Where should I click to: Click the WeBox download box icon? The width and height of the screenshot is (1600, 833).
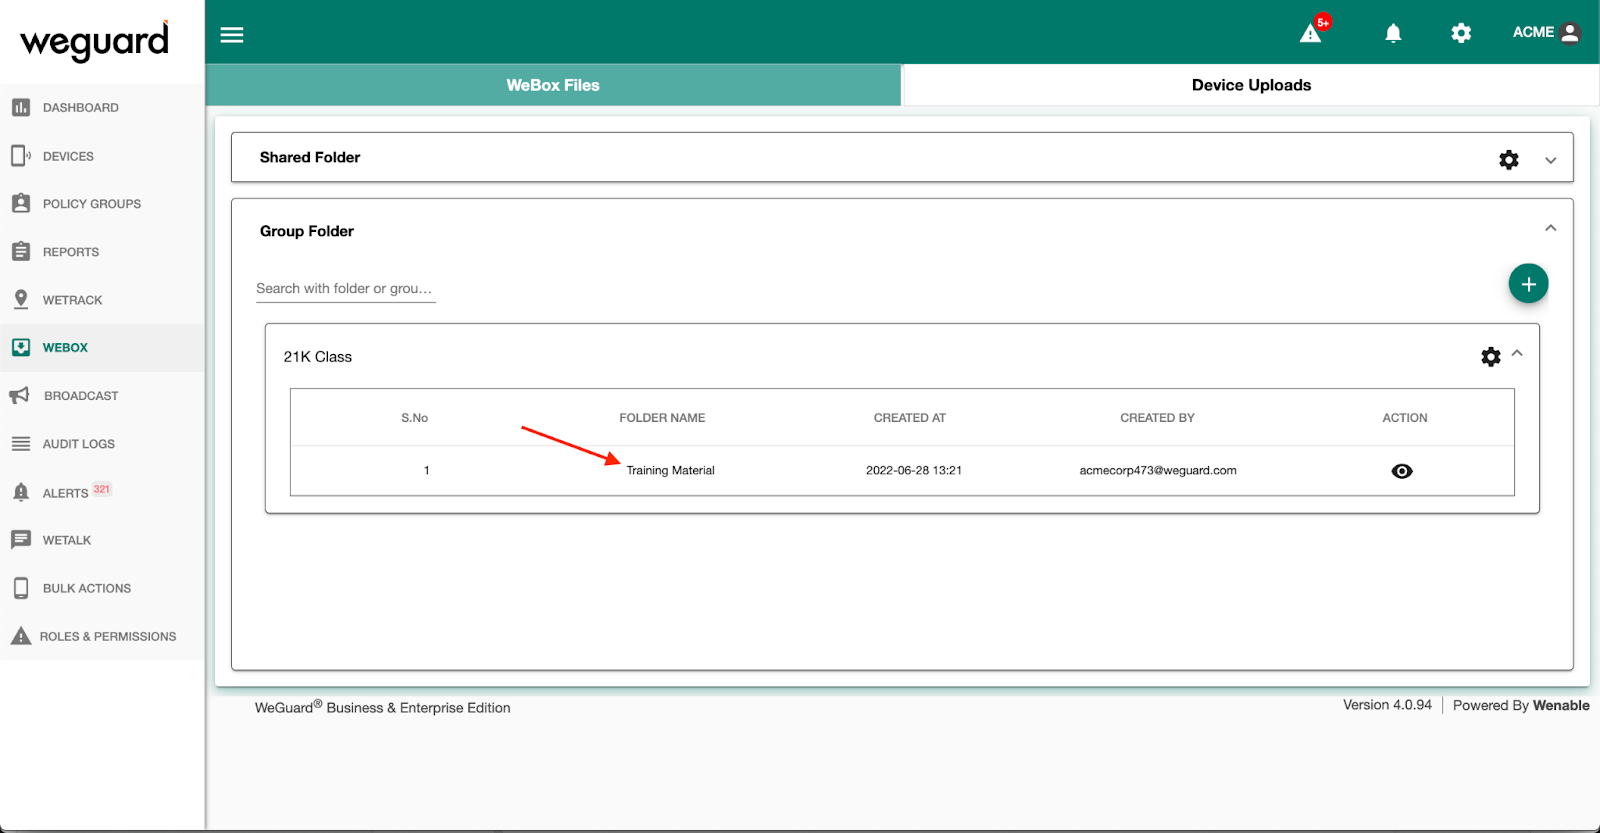21,347
